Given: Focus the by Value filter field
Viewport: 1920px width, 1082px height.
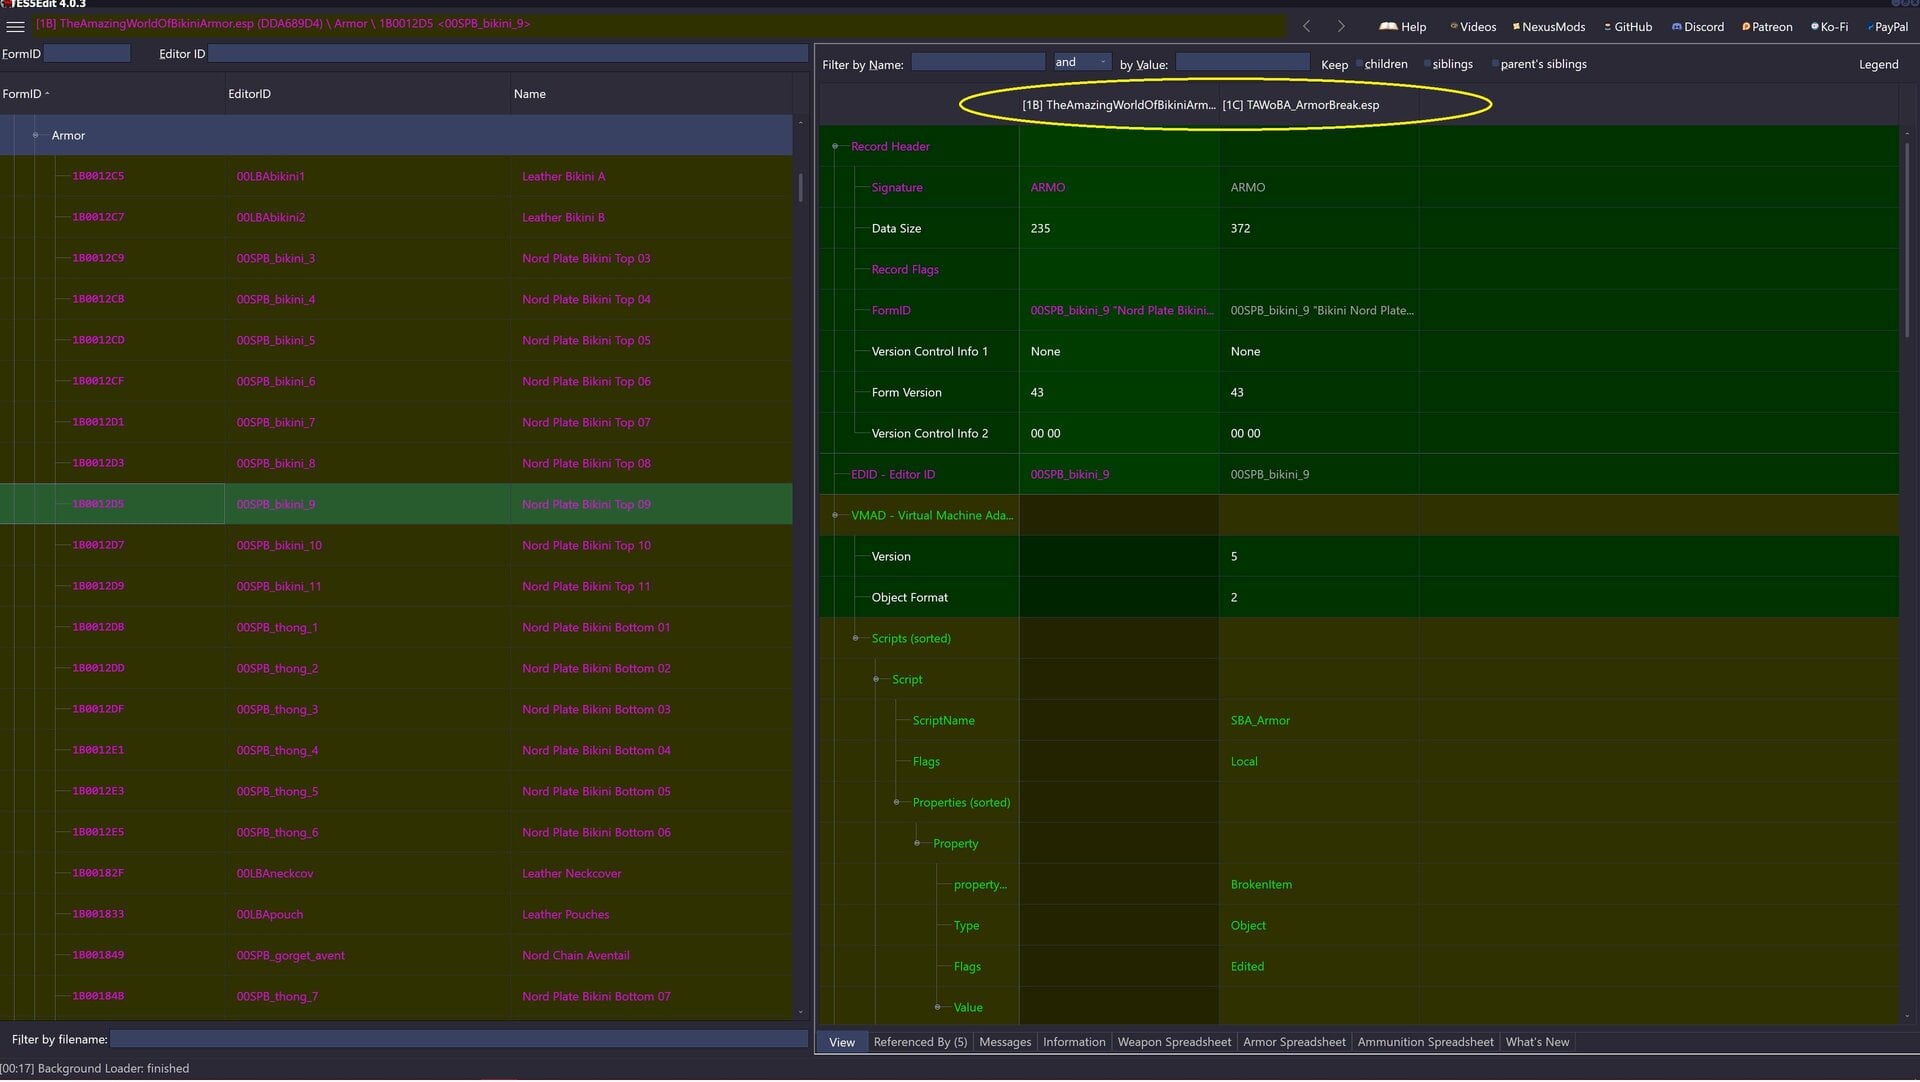Looking at the screenshot, I should [1242, 63].
